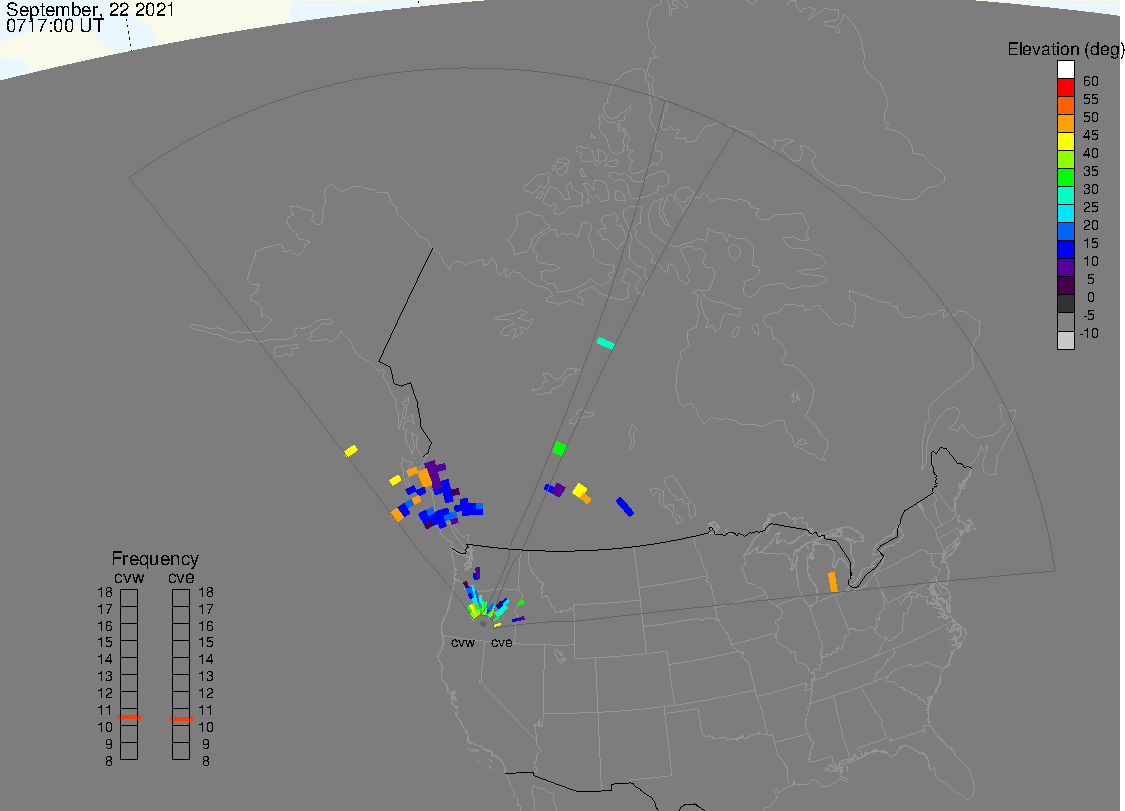Viewport: 1125px width, 811px height.
Task: Click the orange echo patch near the Great Lakes
Action: [832, 581]
